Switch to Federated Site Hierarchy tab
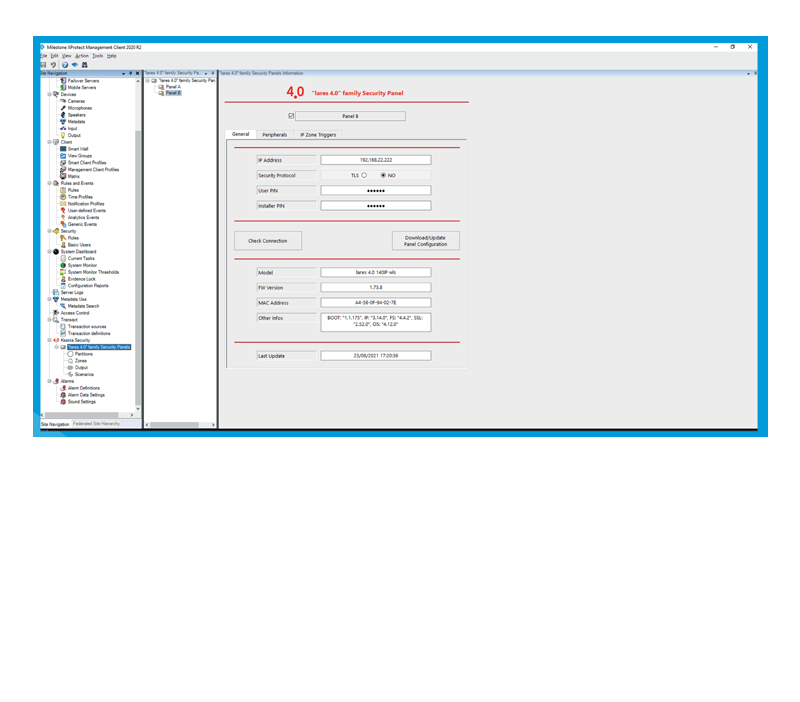 [x=96, y=423]
